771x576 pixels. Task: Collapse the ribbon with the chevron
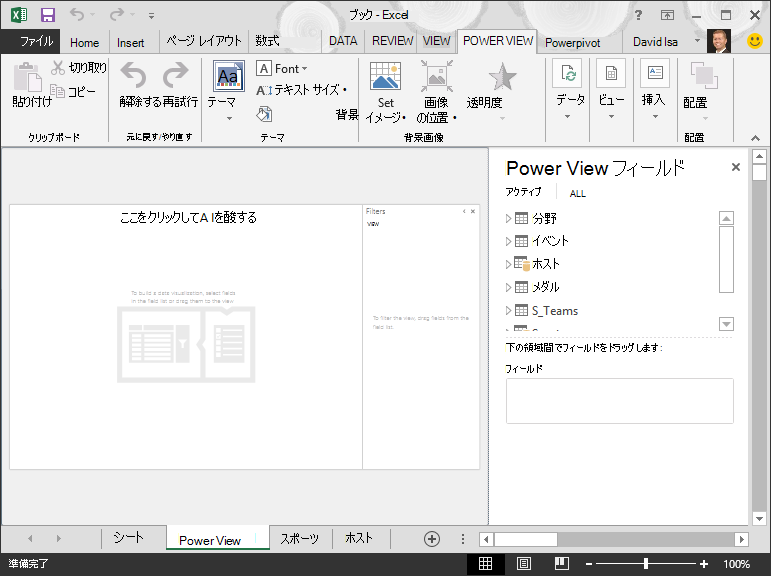755,138
